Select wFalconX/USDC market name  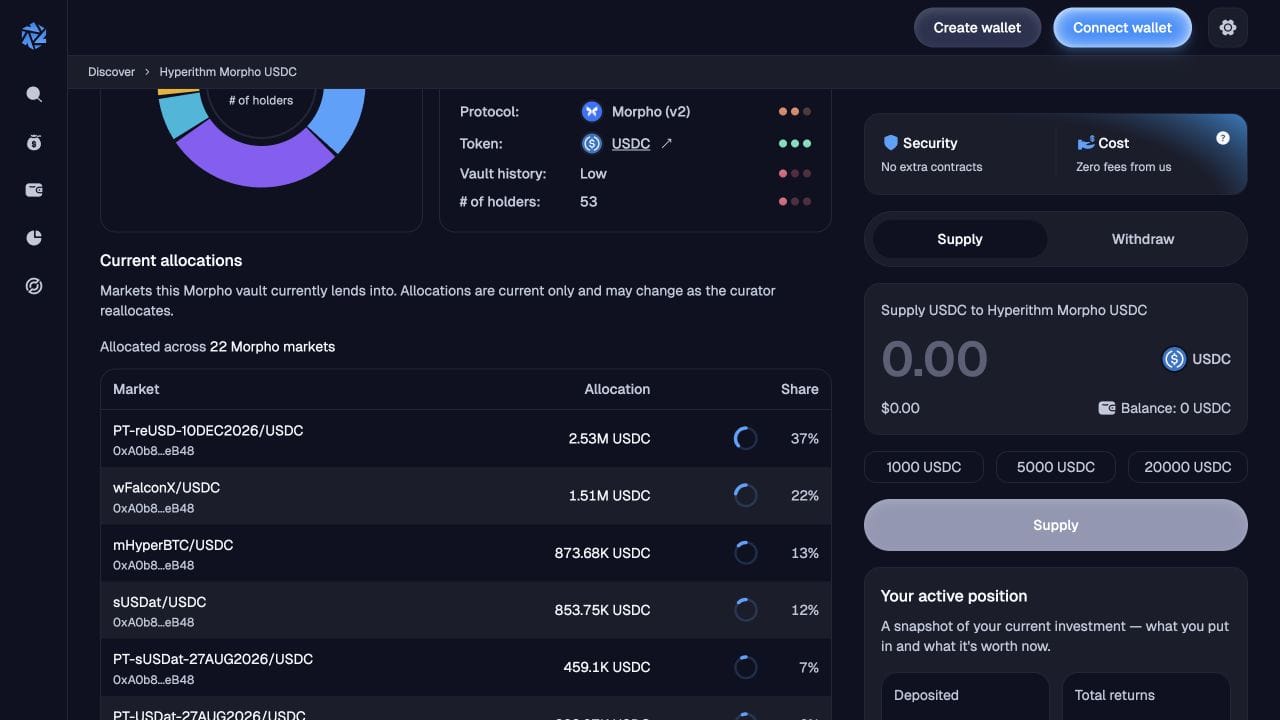click(166, 488)
